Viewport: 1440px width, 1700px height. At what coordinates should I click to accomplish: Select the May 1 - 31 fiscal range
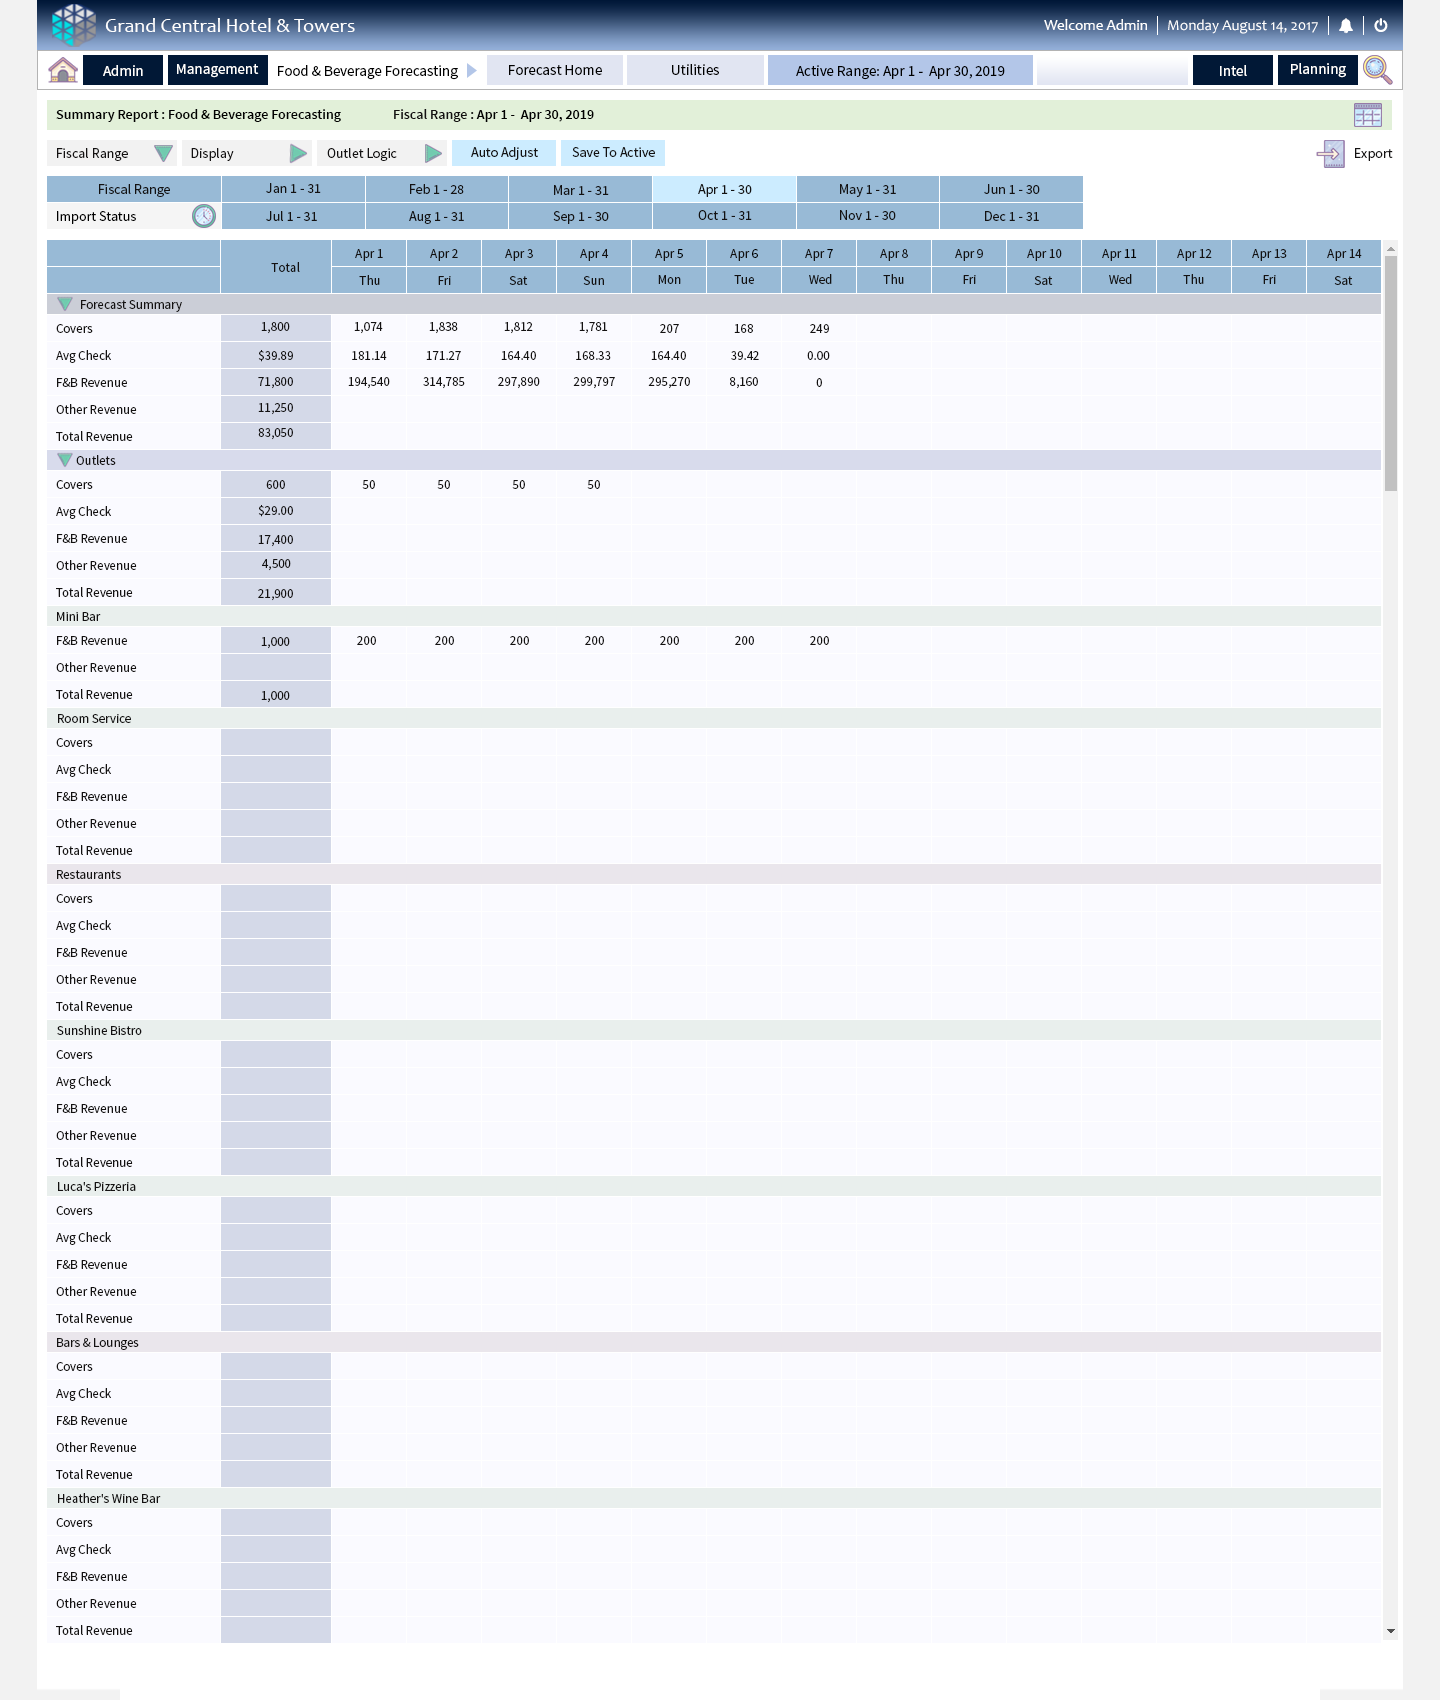867,189
